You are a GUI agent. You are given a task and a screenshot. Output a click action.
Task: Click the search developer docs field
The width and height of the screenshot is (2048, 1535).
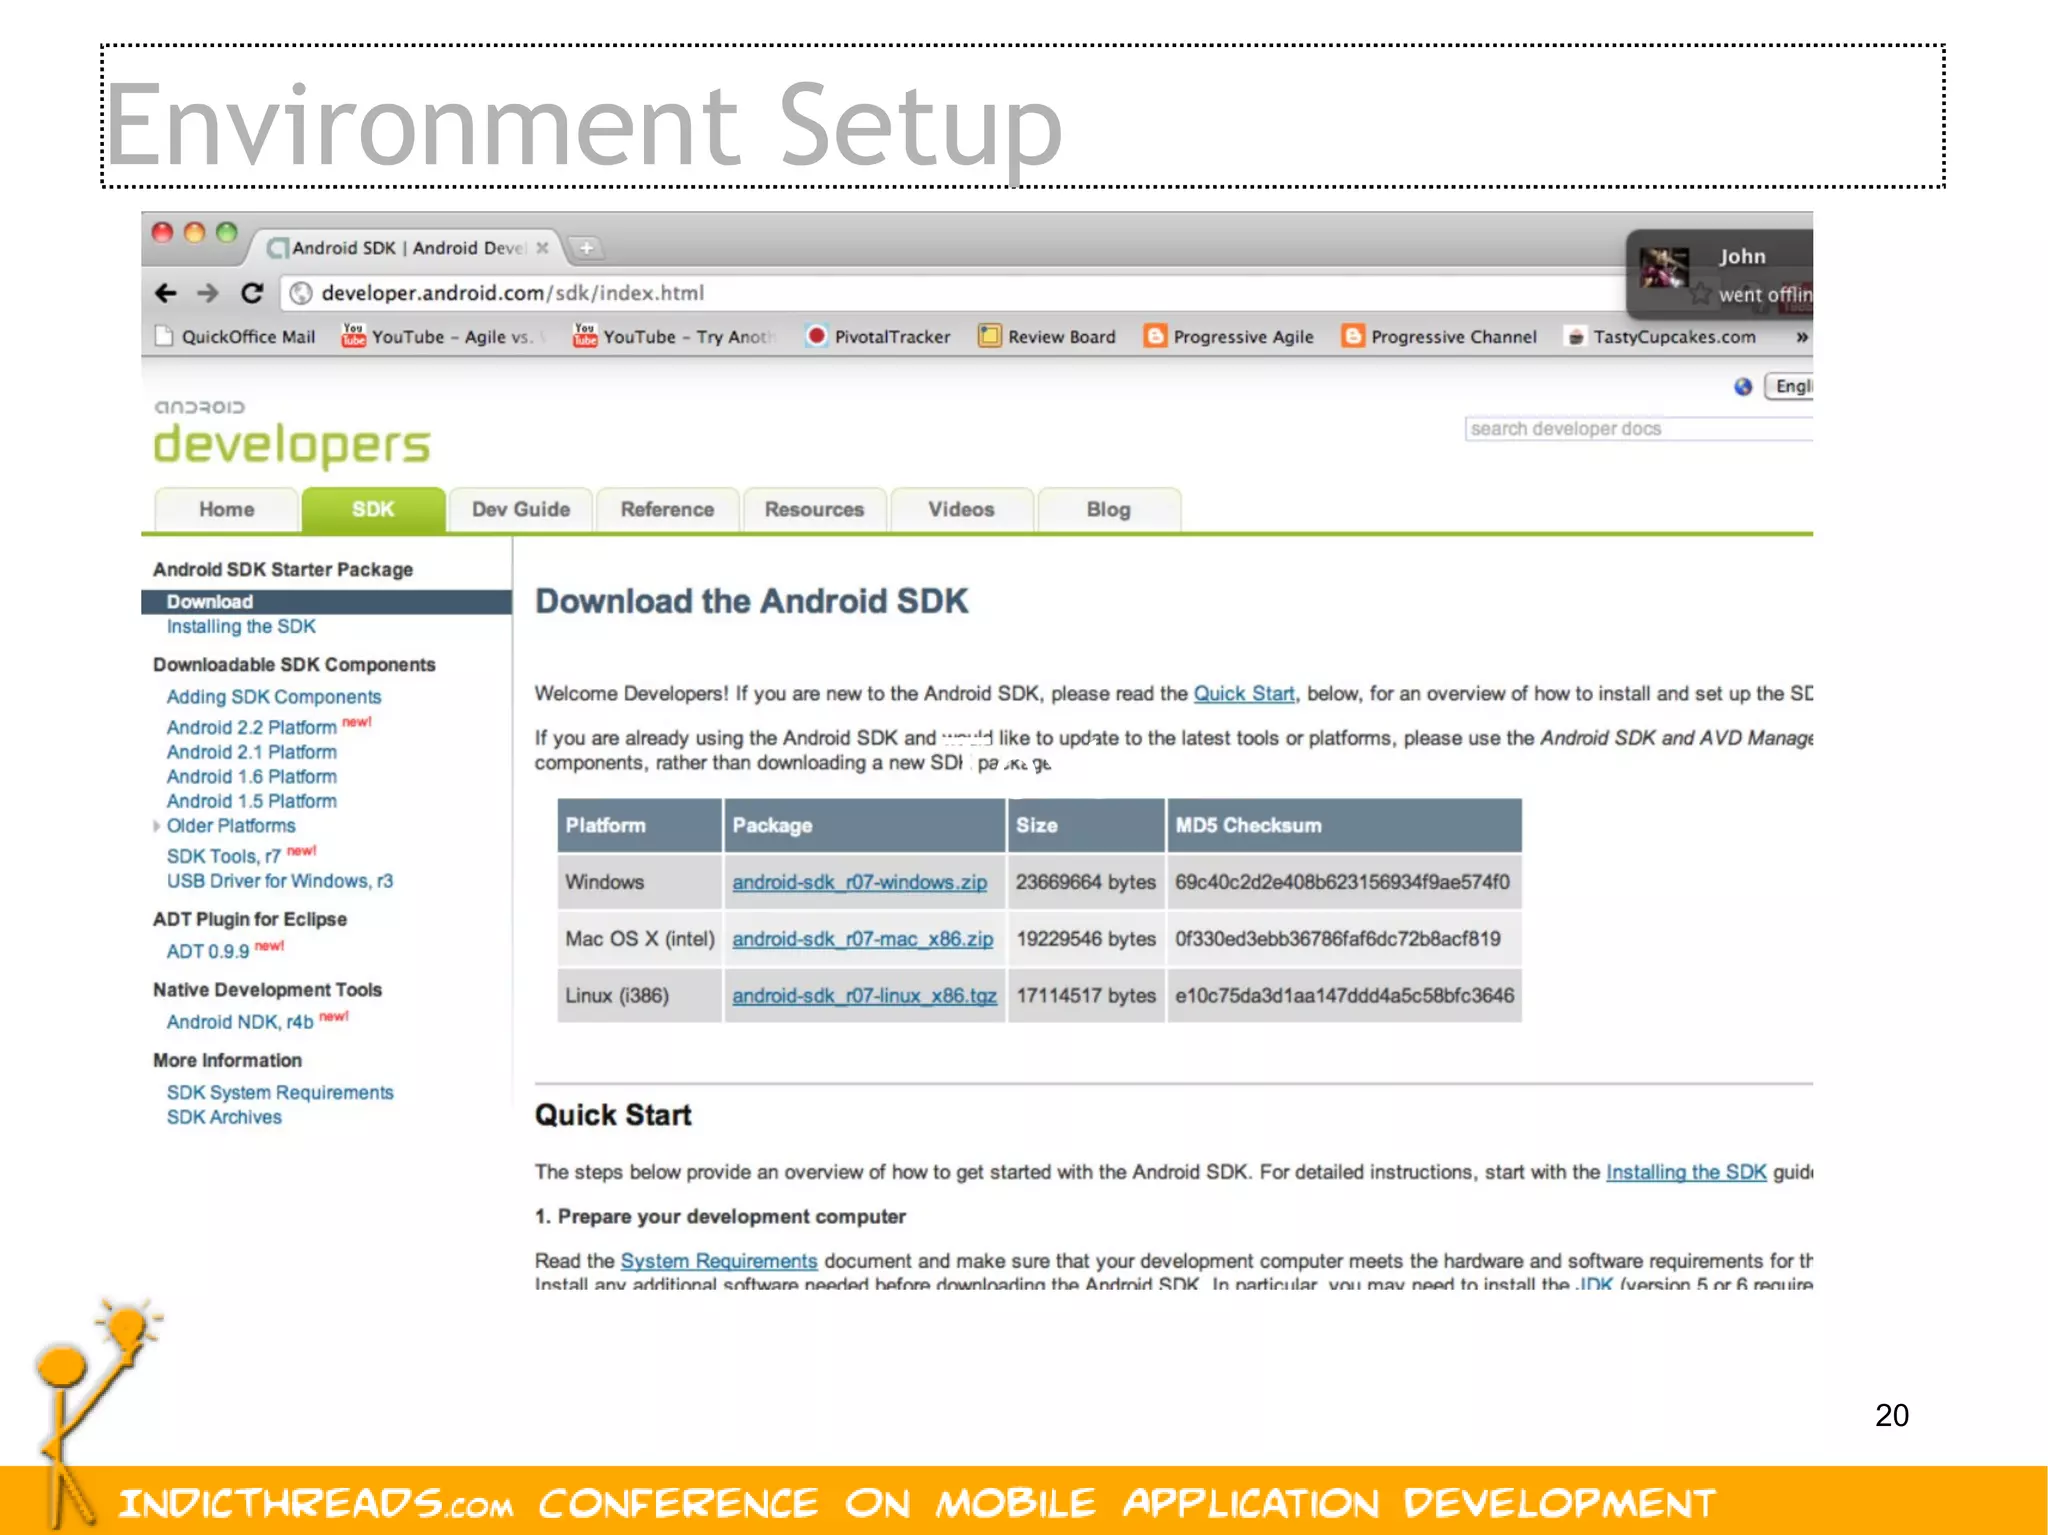coord(1639,429)
